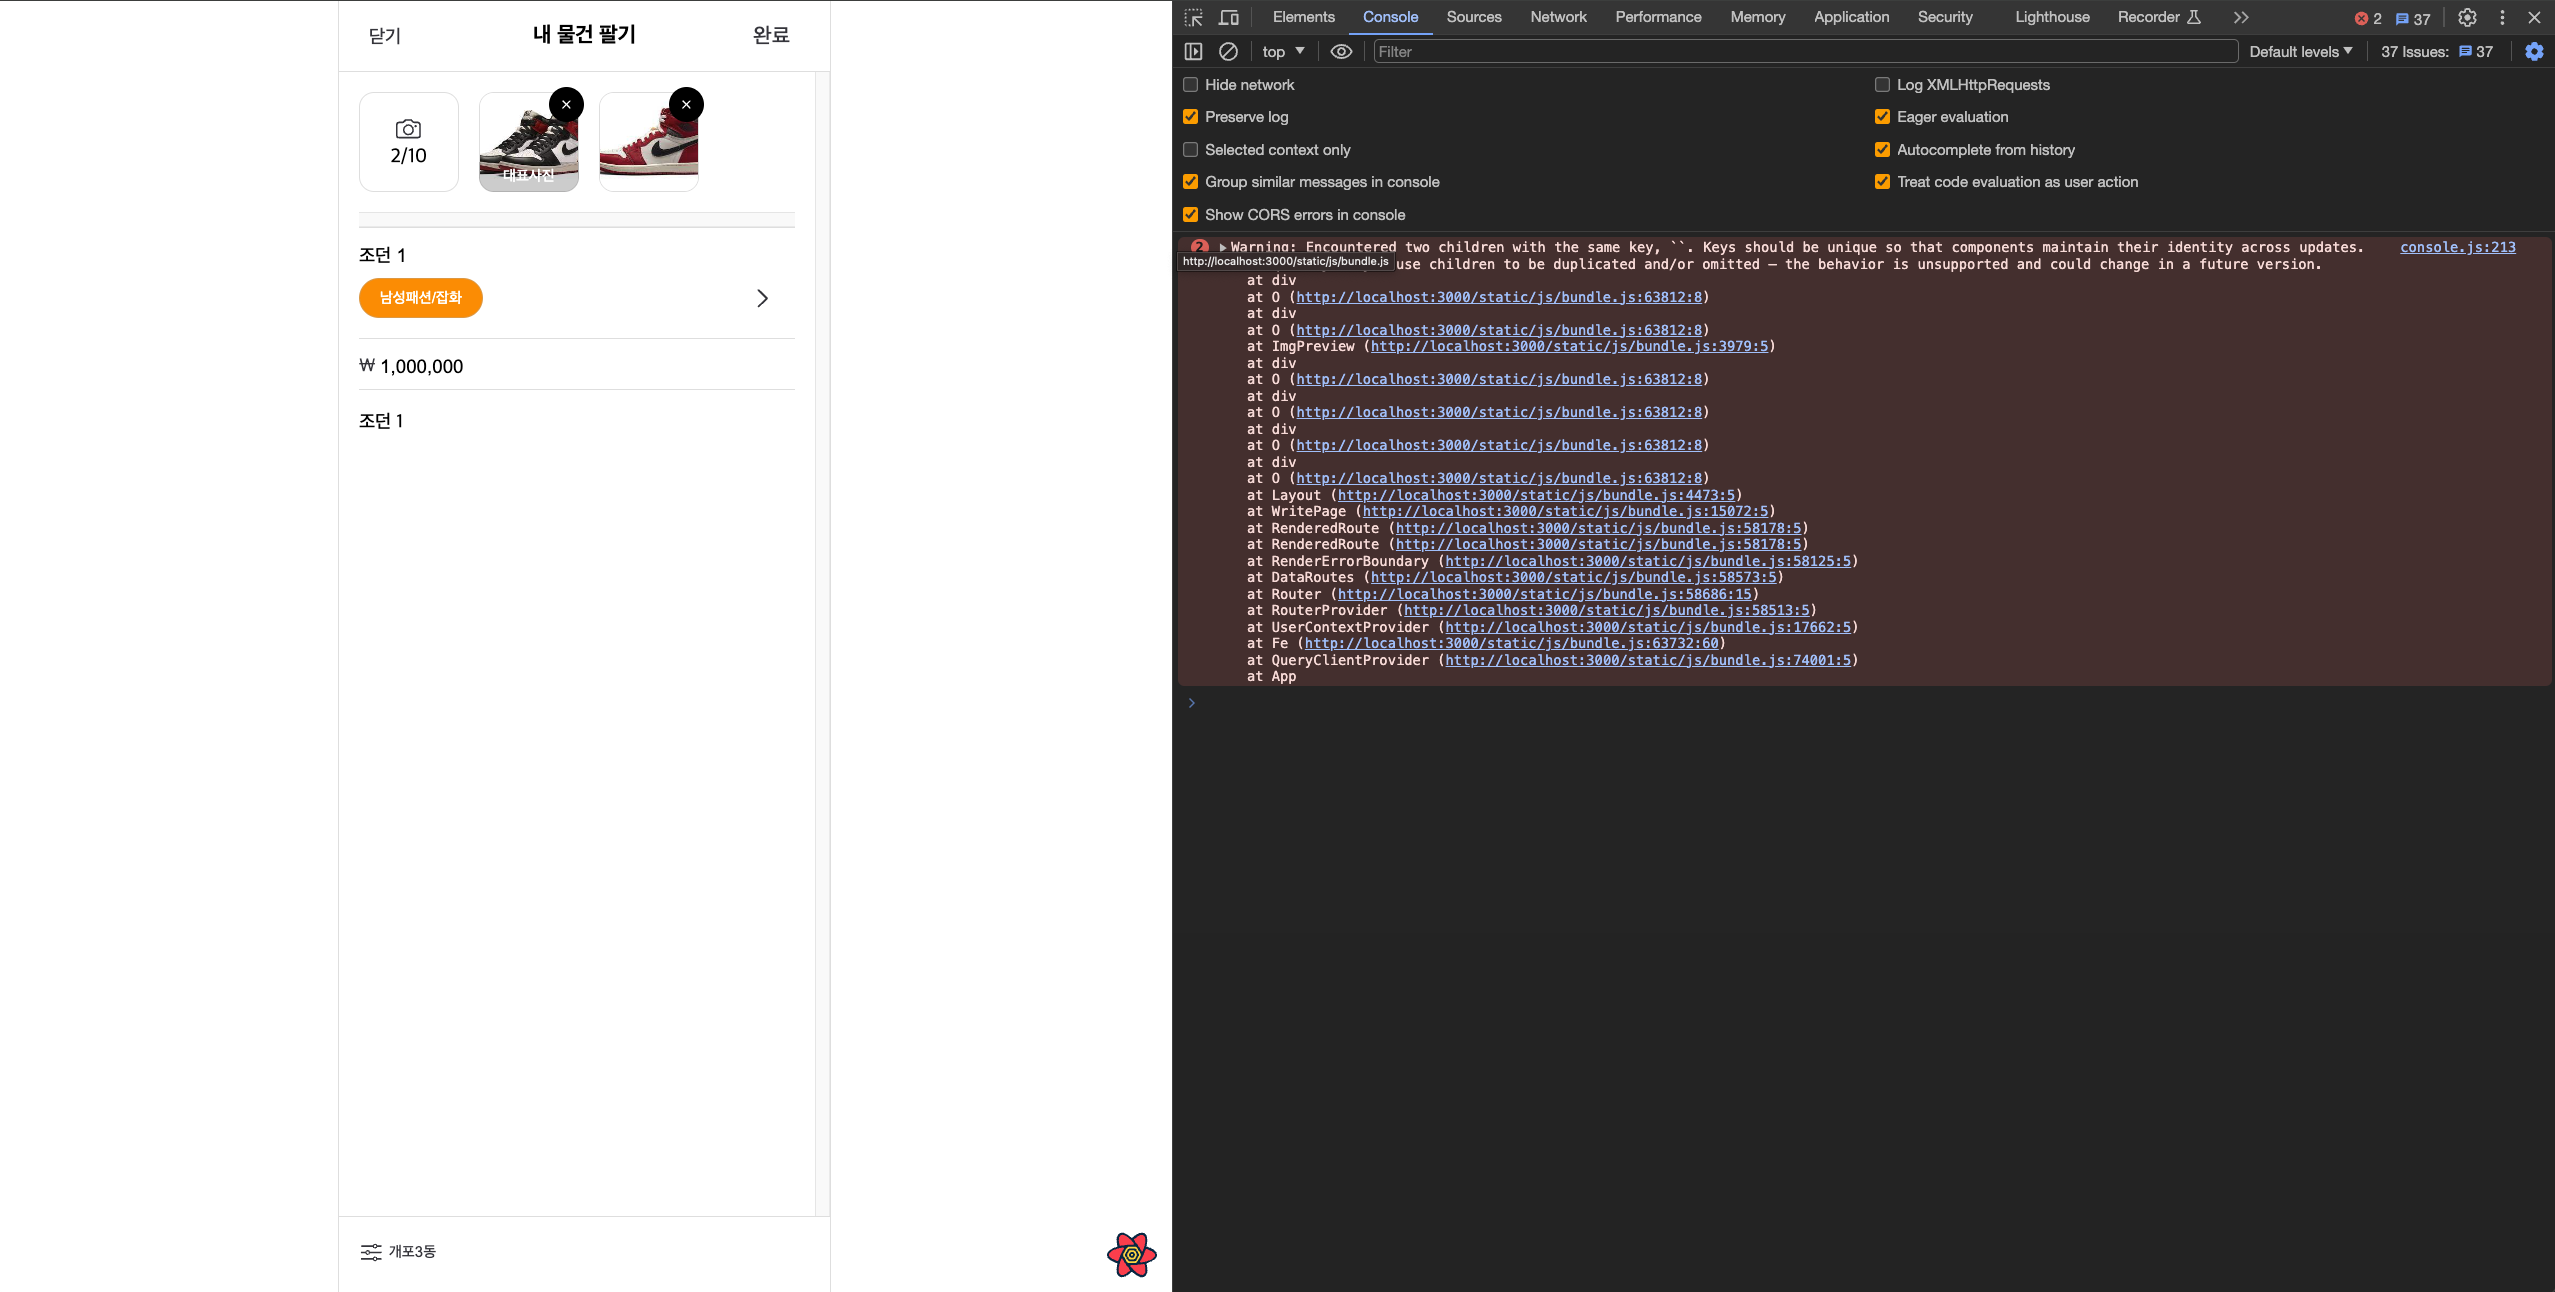
Task: Click the React Query devtools flower icon
Action: 1131,1254
